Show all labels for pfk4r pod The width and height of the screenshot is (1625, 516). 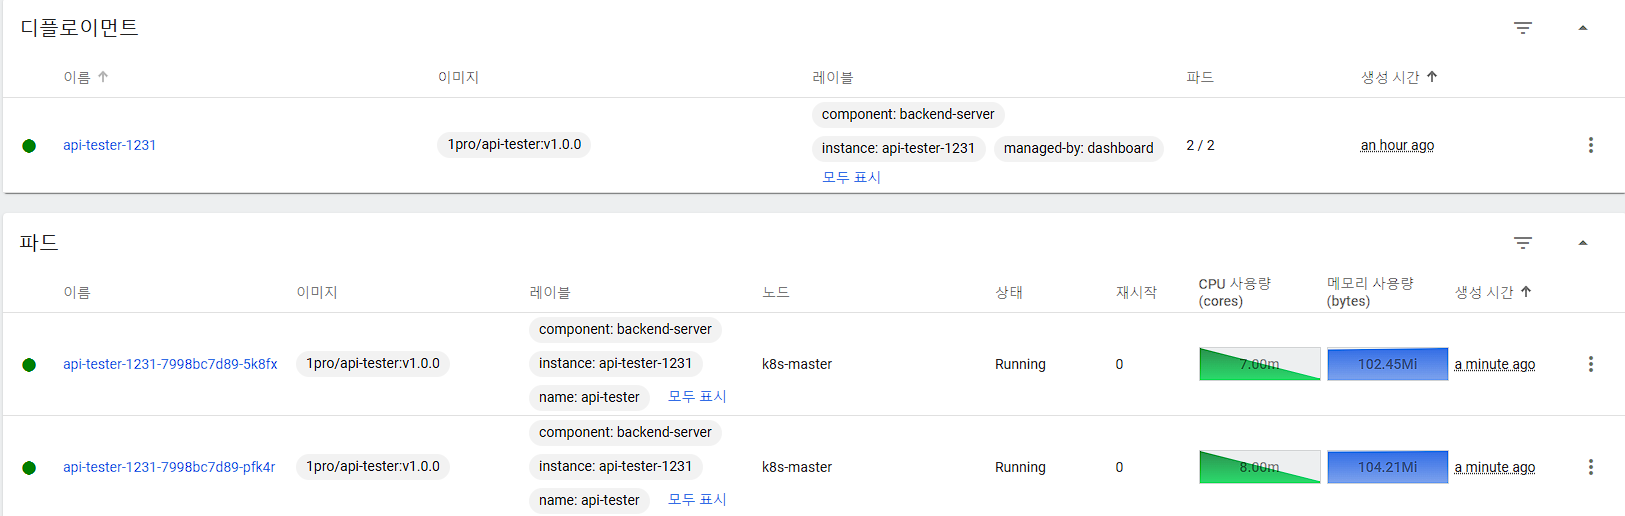point(697,499)
